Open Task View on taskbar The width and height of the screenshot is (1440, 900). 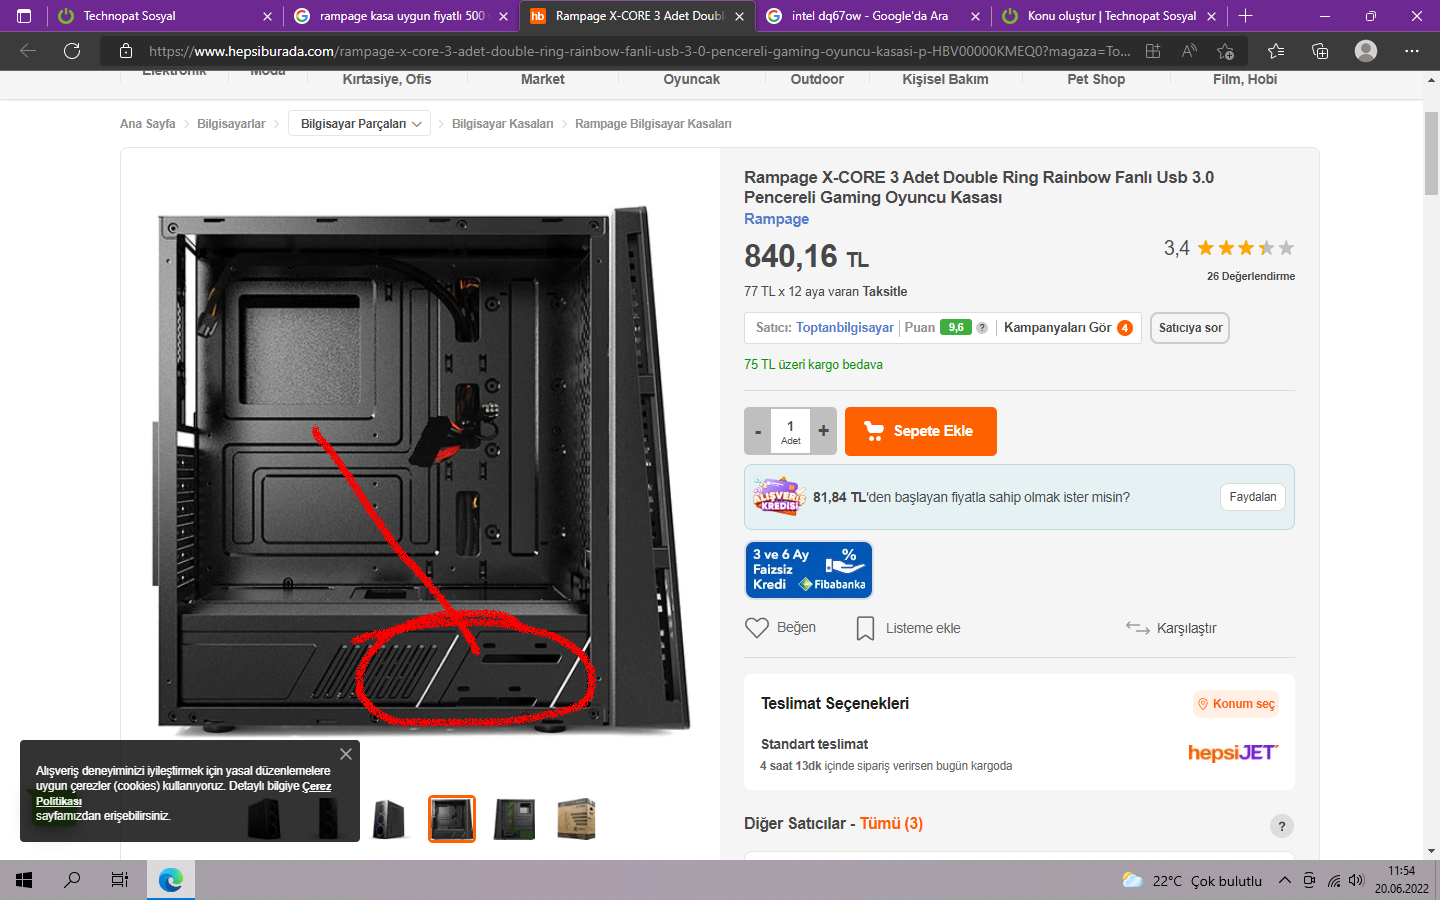(x=120, y=880)
